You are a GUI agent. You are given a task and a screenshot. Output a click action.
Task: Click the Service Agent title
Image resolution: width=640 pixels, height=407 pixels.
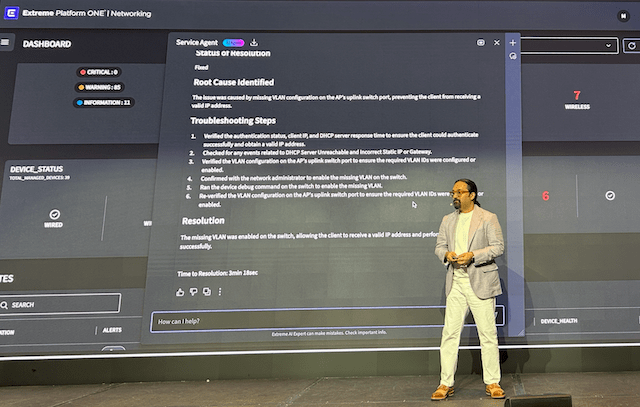click(197, 42)
